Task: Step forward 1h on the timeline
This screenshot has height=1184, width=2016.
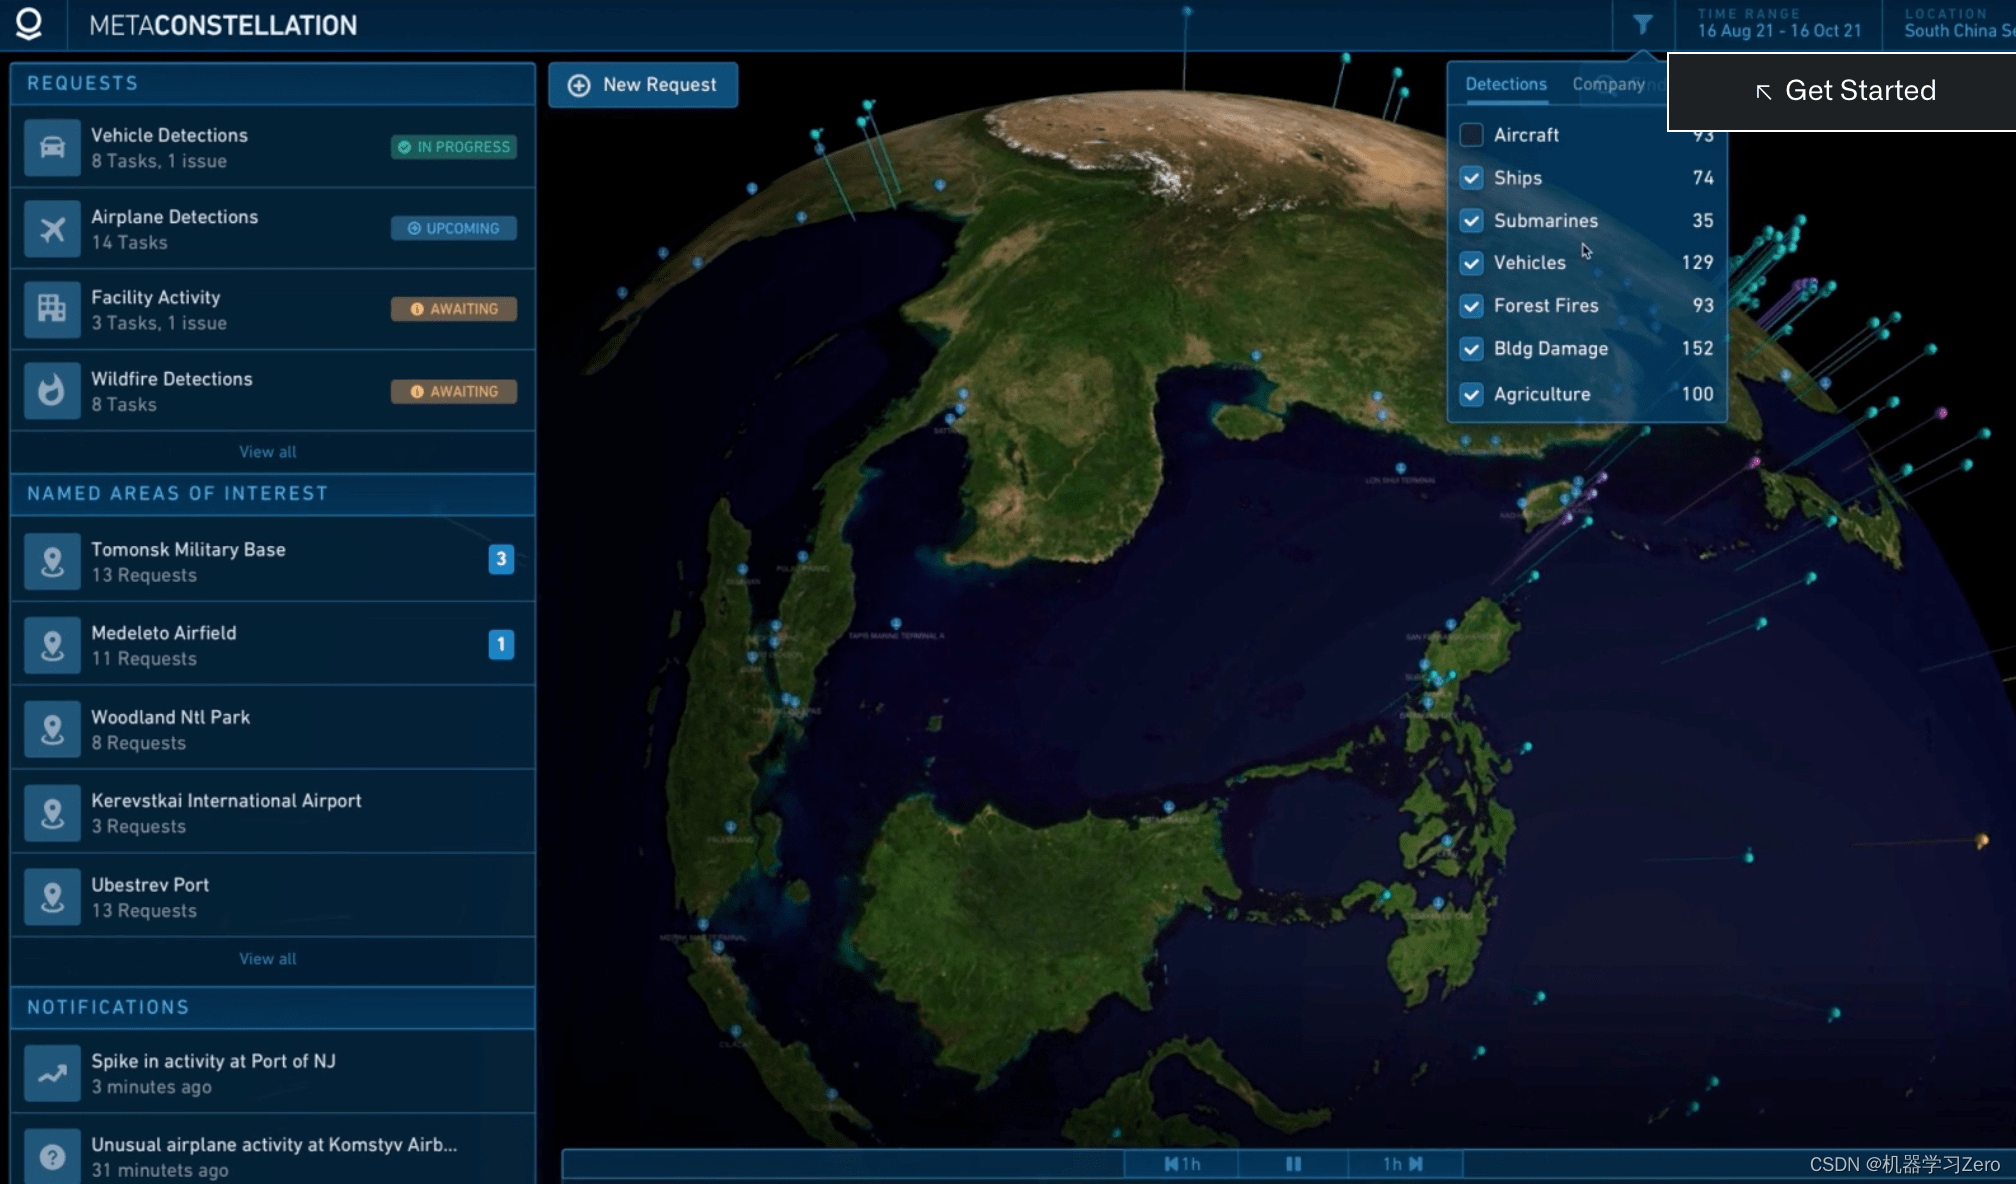Action: click(x=1404, y=1164)
